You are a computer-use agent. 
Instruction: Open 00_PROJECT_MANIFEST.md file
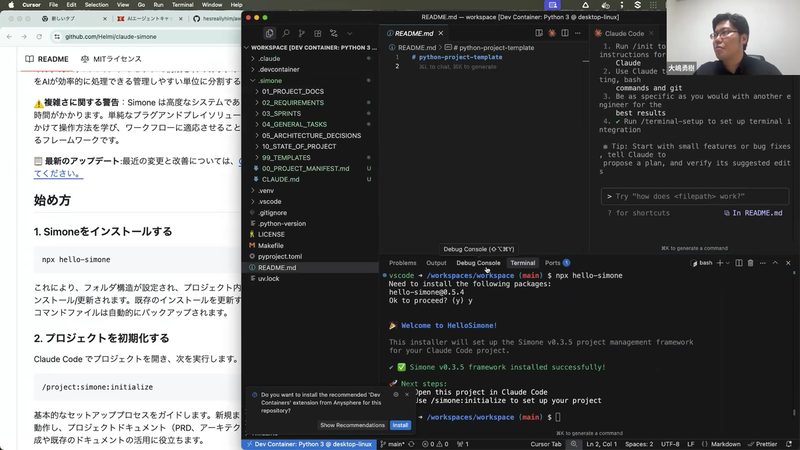pos(311,168)
